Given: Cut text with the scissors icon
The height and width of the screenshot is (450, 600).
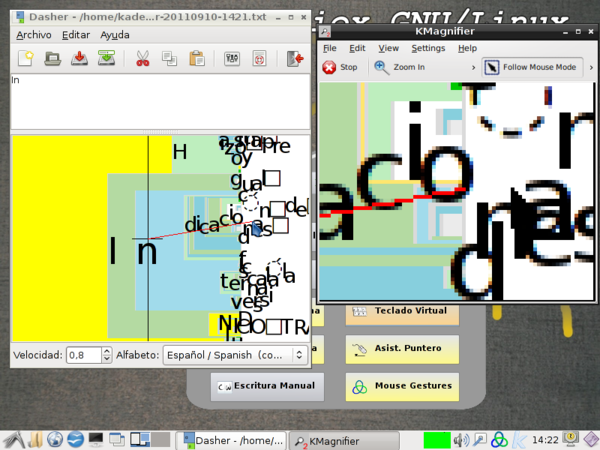Looking at the screenshot, I should [x=143, y=59].
